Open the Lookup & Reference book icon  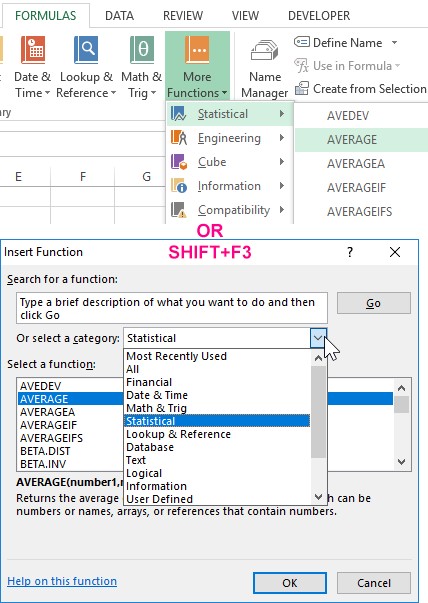(86, 50)
